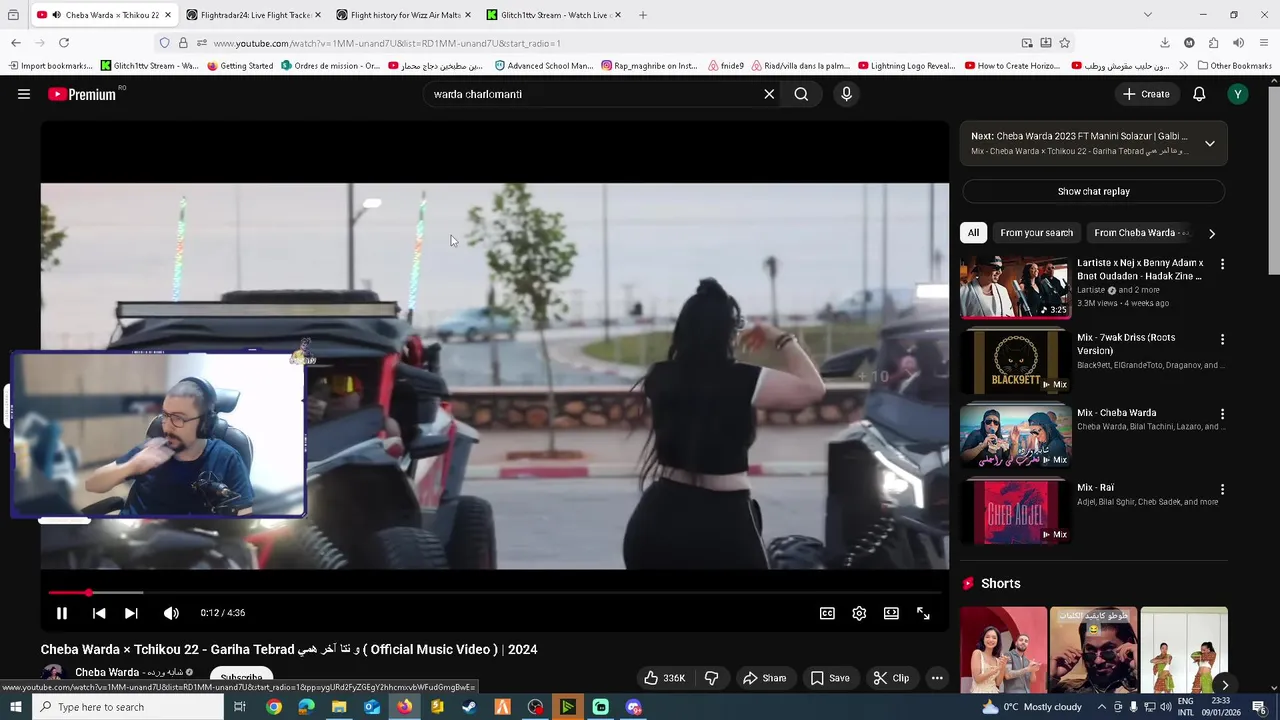Open options for the Lartiste x Nej video

(1222, 265)
